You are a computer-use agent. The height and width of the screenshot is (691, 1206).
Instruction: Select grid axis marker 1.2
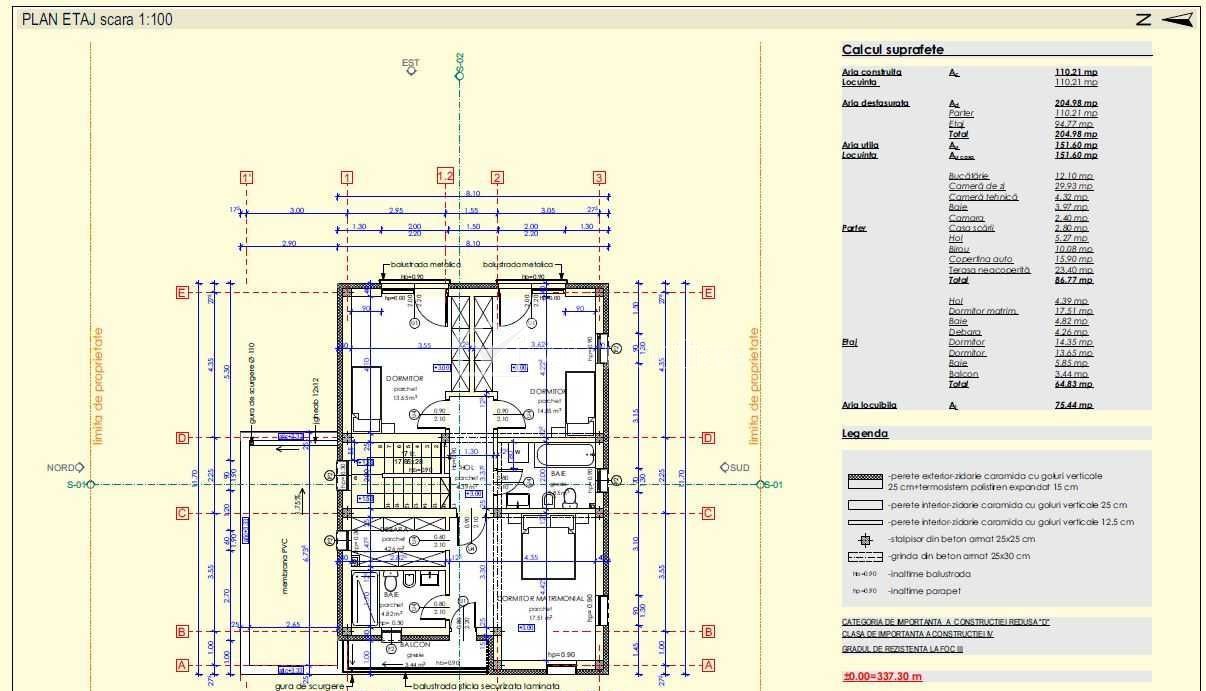pos(446,176)
